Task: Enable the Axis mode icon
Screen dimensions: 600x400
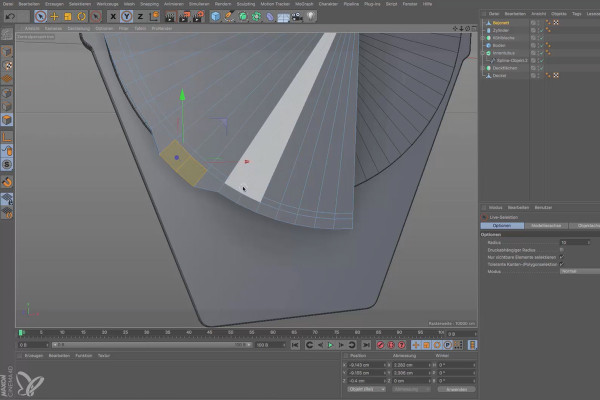Action: [x=7, y=137]
